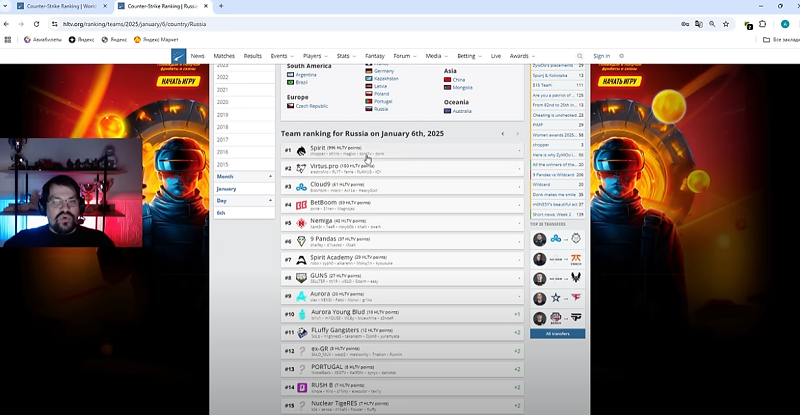Open the Яндекс Маркет bookmark
Viewport: 800px width, 415px height.
[x=156, y=39]
